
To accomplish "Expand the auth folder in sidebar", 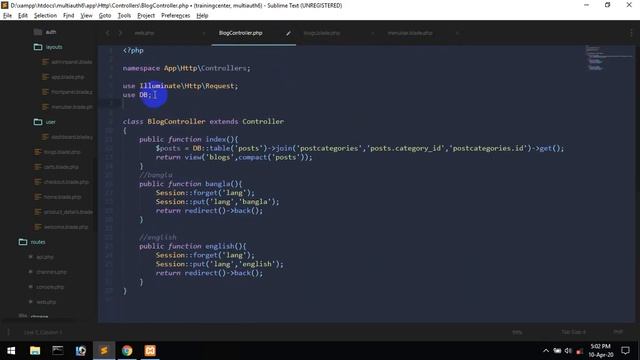I will tap(45, 32).
